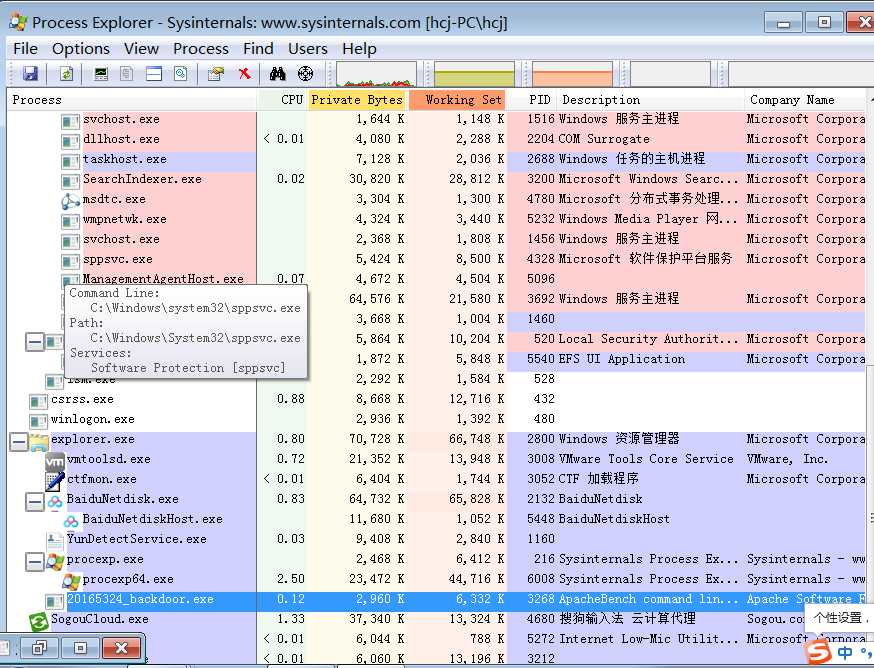Select the csrss.exe process row

coord(437,400)
